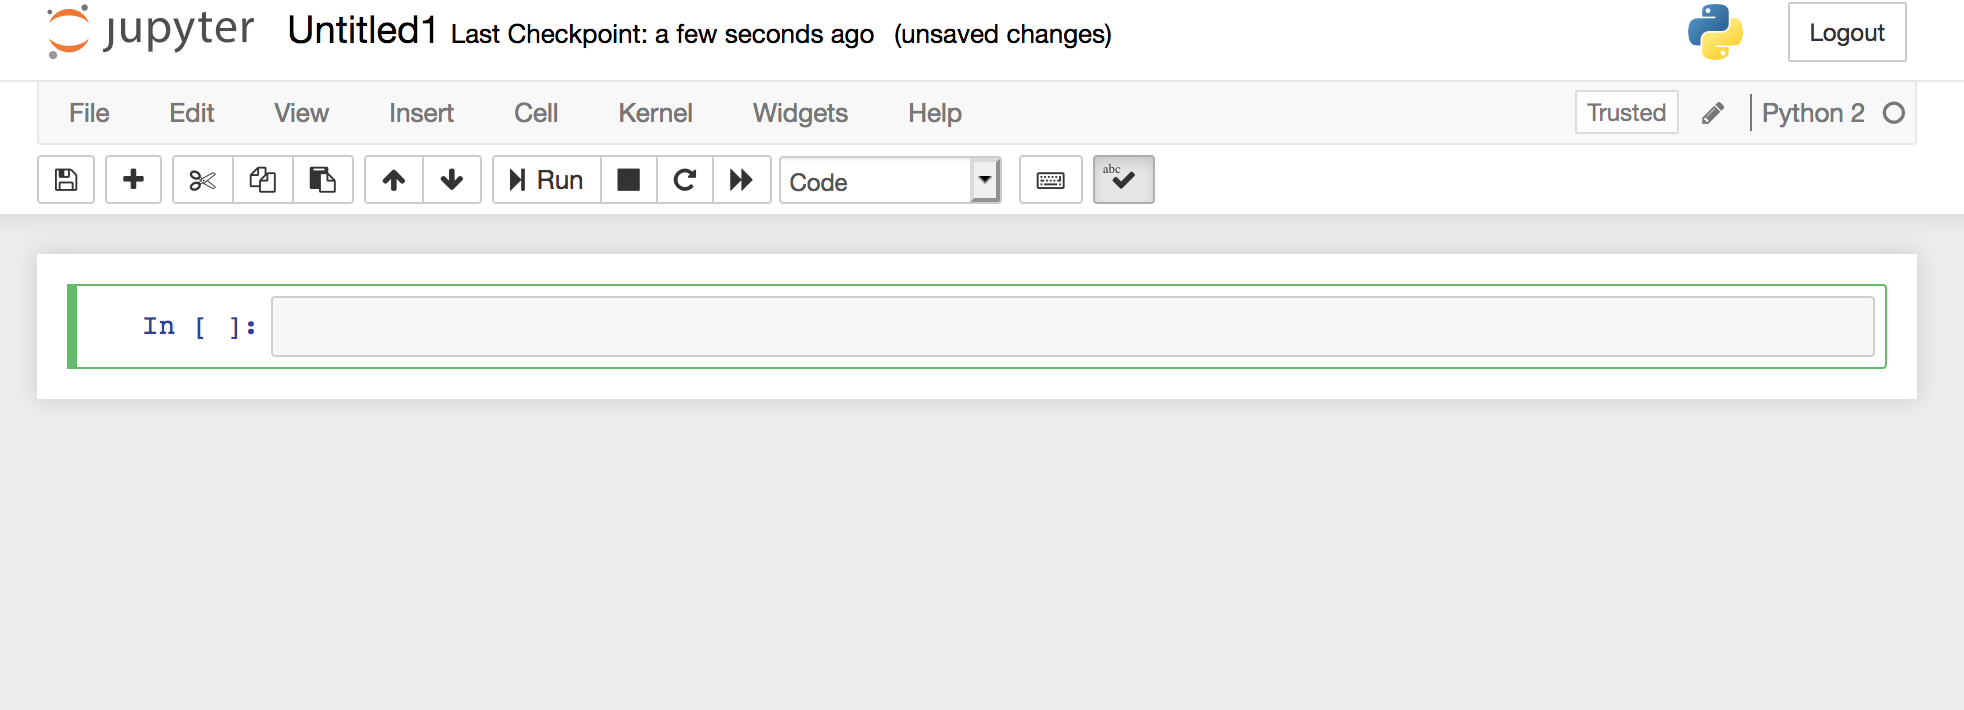Restart the kernel circular arrow icon
This screenshot has width=1964, height=710.
685,180
